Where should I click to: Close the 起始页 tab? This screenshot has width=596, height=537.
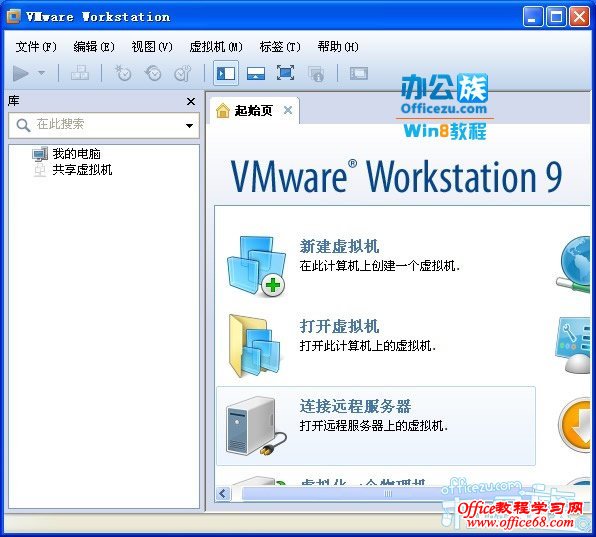pyautogui.click(x=288, y=110)
